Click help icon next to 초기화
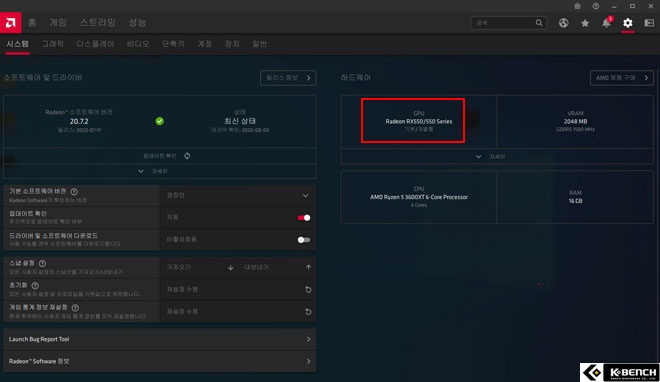The width and height of the screenshot is (660, 382). tap(35, 285)
